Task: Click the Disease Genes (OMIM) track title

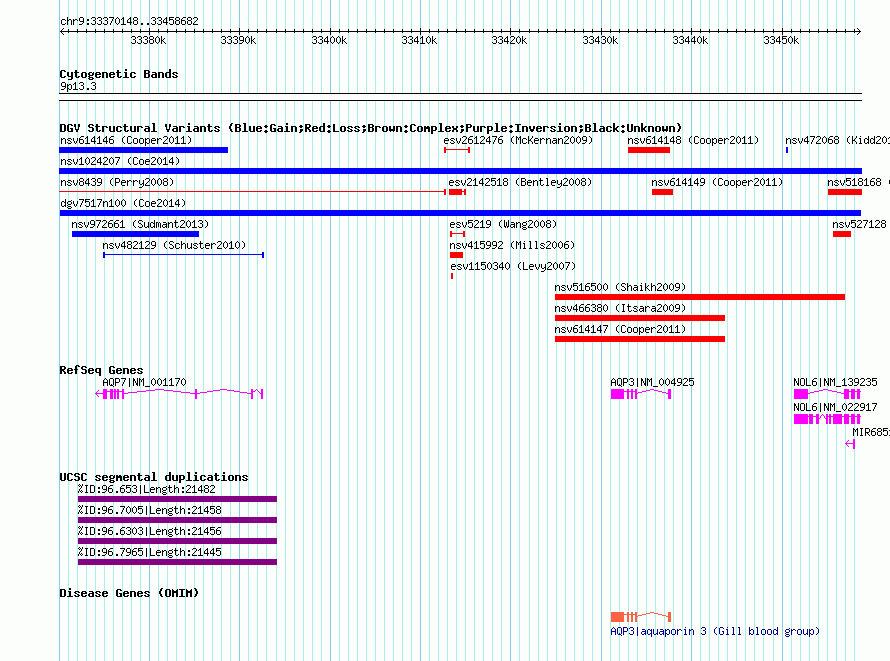Action: 129,593
